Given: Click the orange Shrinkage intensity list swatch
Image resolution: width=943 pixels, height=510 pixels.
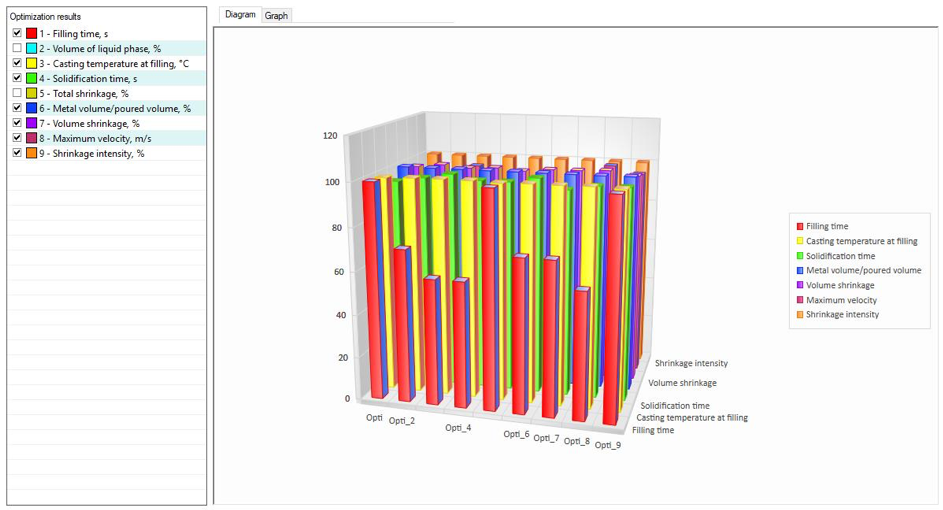Looking at the screenshot, I should [x=31, y=154].
